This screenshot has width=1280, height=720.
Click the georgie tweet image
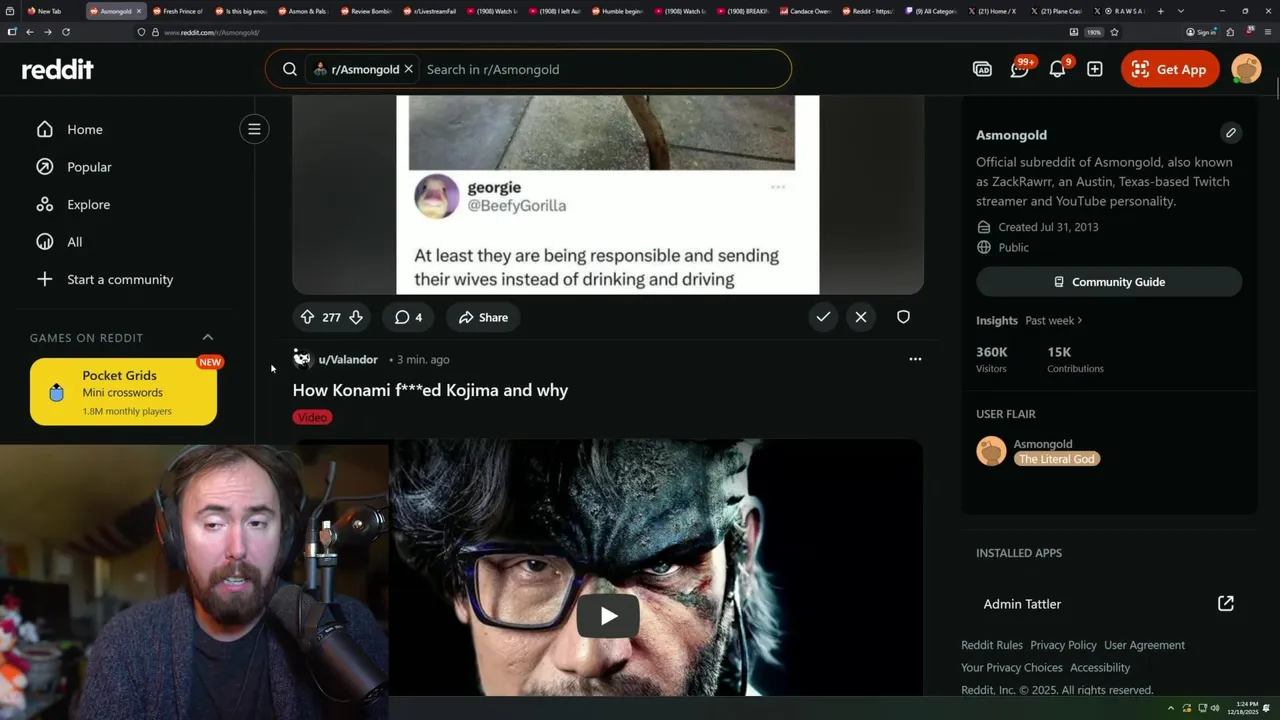[607, 195]
